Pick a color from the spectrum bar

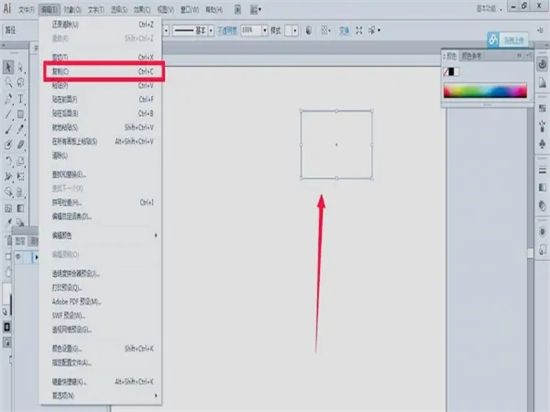[x=485, y=90]
